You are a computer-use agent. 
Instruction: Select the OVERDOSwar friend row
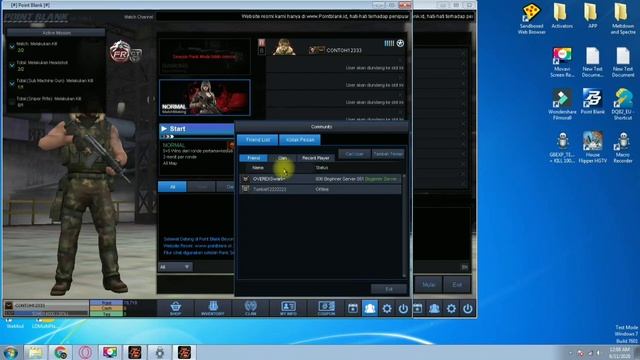[320, 179]
